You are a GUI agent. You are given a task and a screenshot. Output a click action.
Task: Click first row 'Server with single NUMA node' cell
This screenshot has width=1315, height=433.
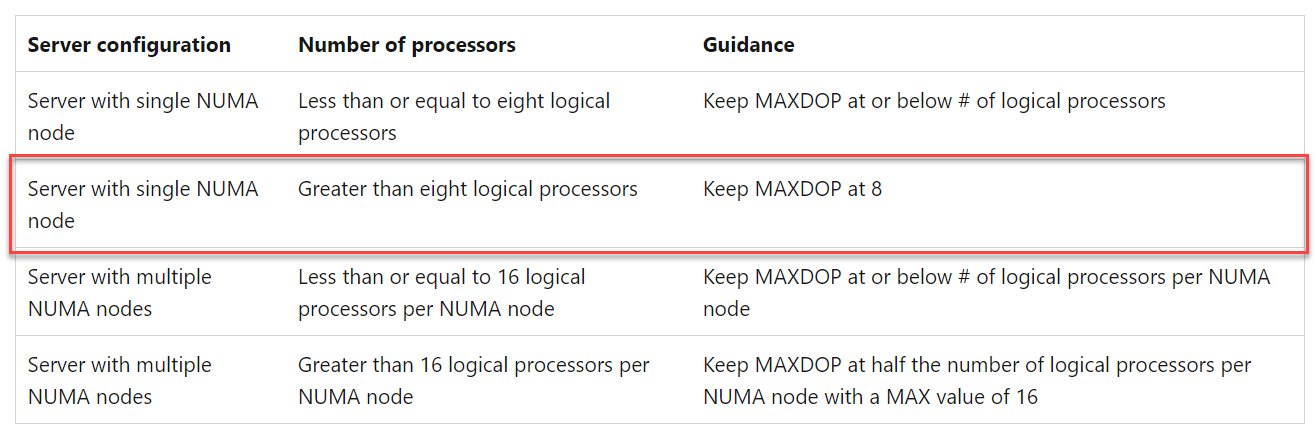[x=143, y=116]
